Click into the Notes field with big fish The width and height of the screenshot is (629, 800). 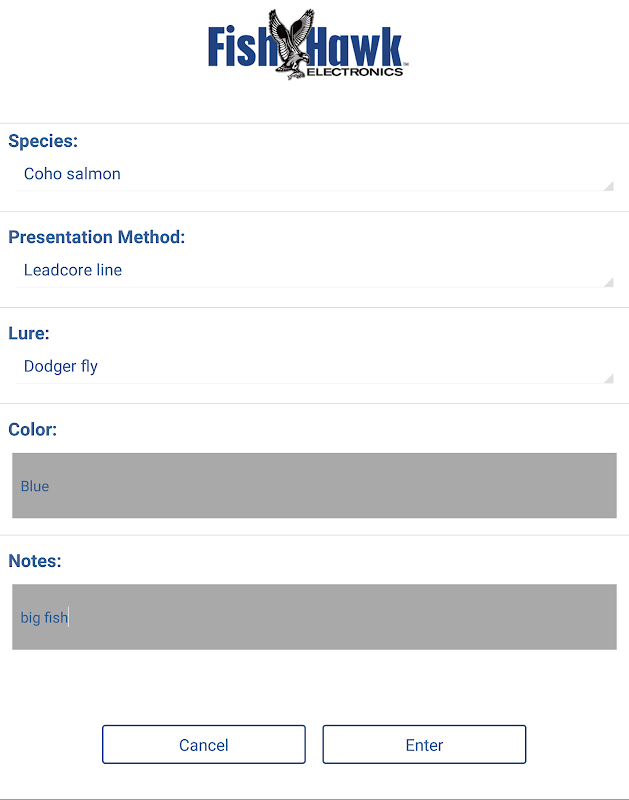pyautogui.click(x=314, y=617)
